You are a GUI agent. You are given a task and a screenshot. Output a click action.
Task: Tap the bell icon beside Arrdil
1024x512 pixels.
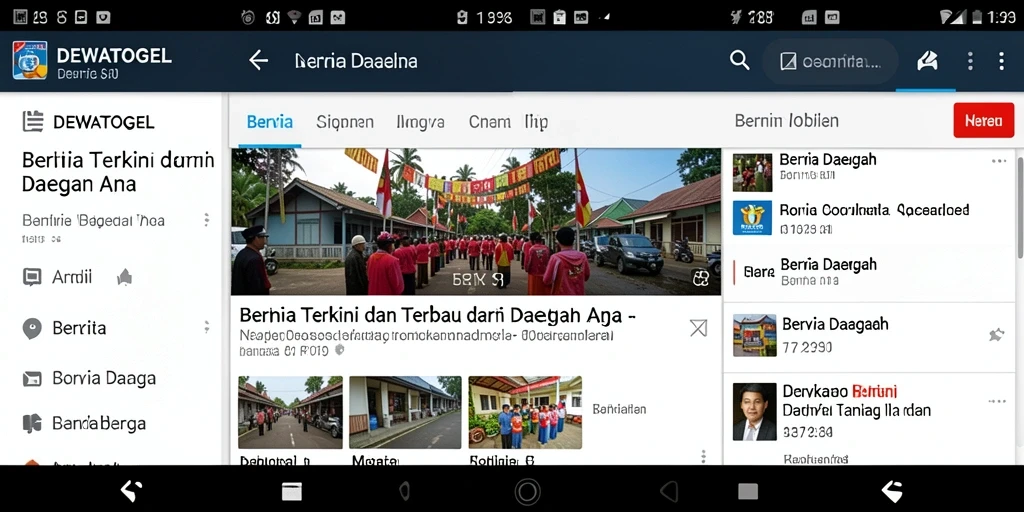[x=124, y=278]
